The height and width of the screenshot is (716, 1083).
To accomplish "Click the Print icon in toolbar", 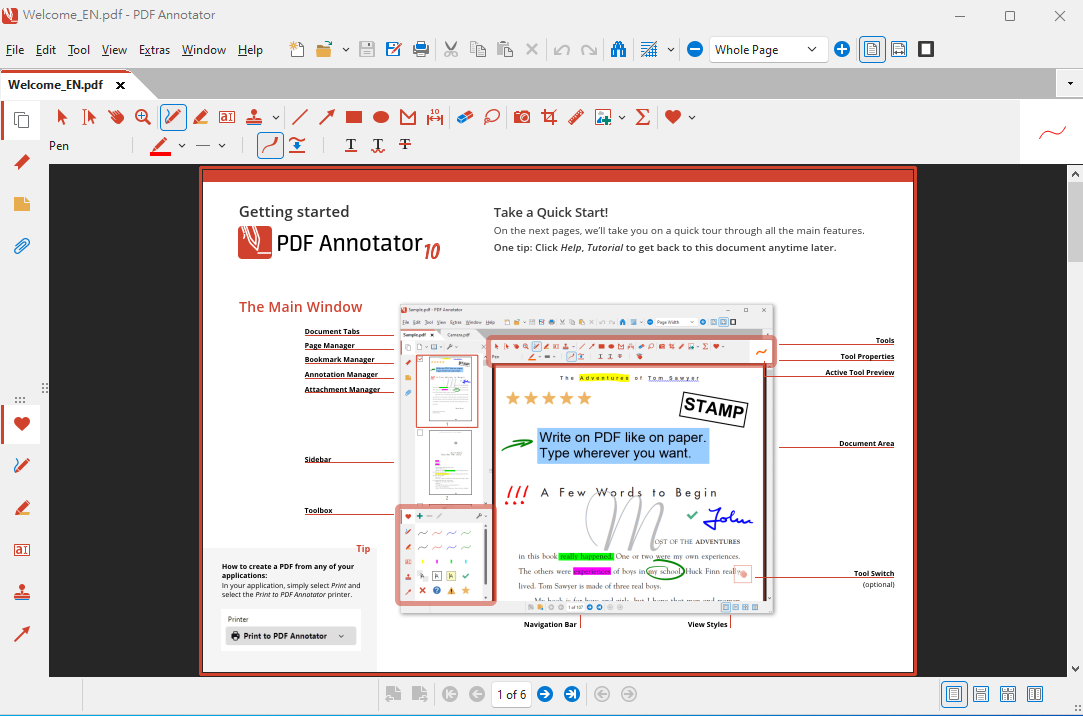I will click(421, 49).
